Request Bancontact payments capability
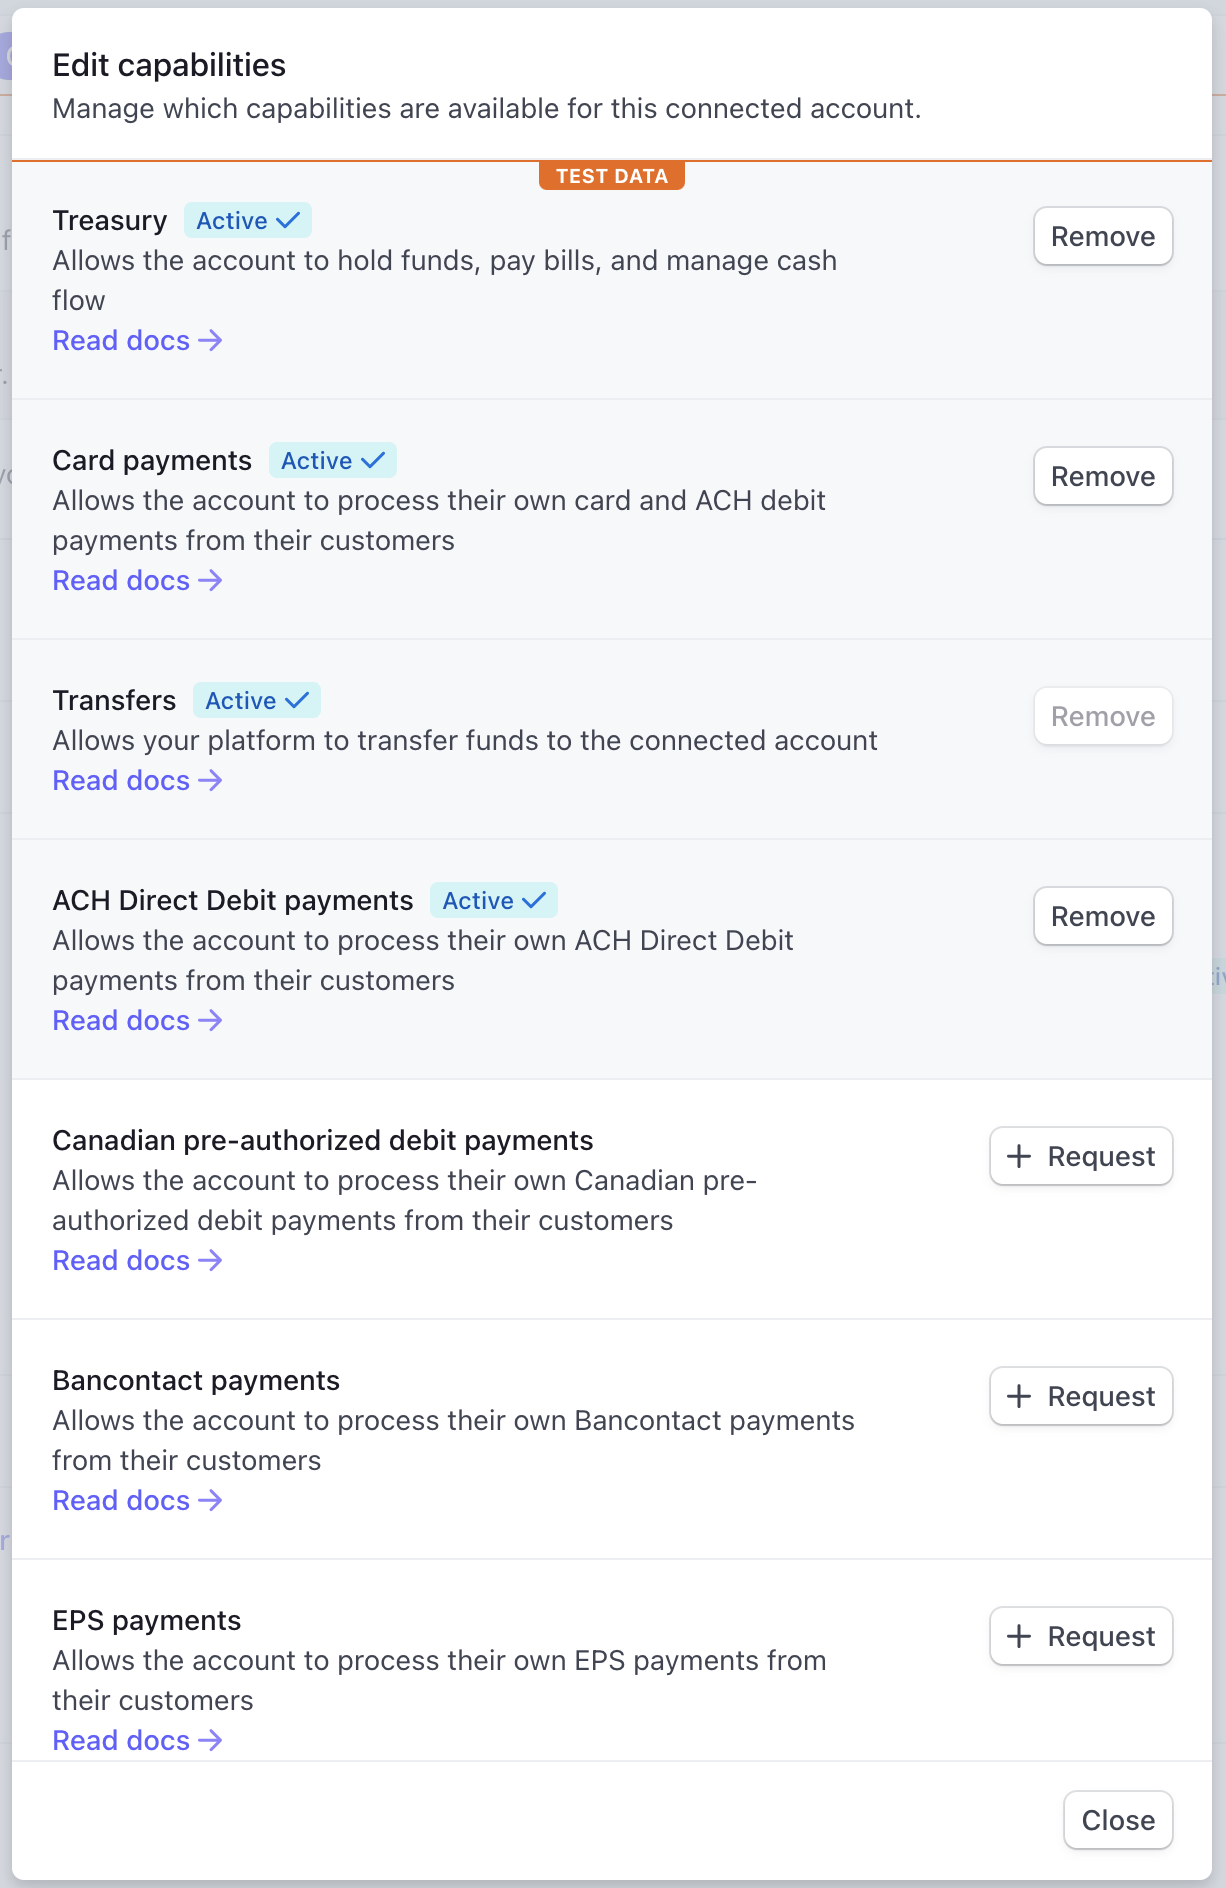Image resolution: width=1226 pixels, height=1888 pixels. (1081, 1396)
